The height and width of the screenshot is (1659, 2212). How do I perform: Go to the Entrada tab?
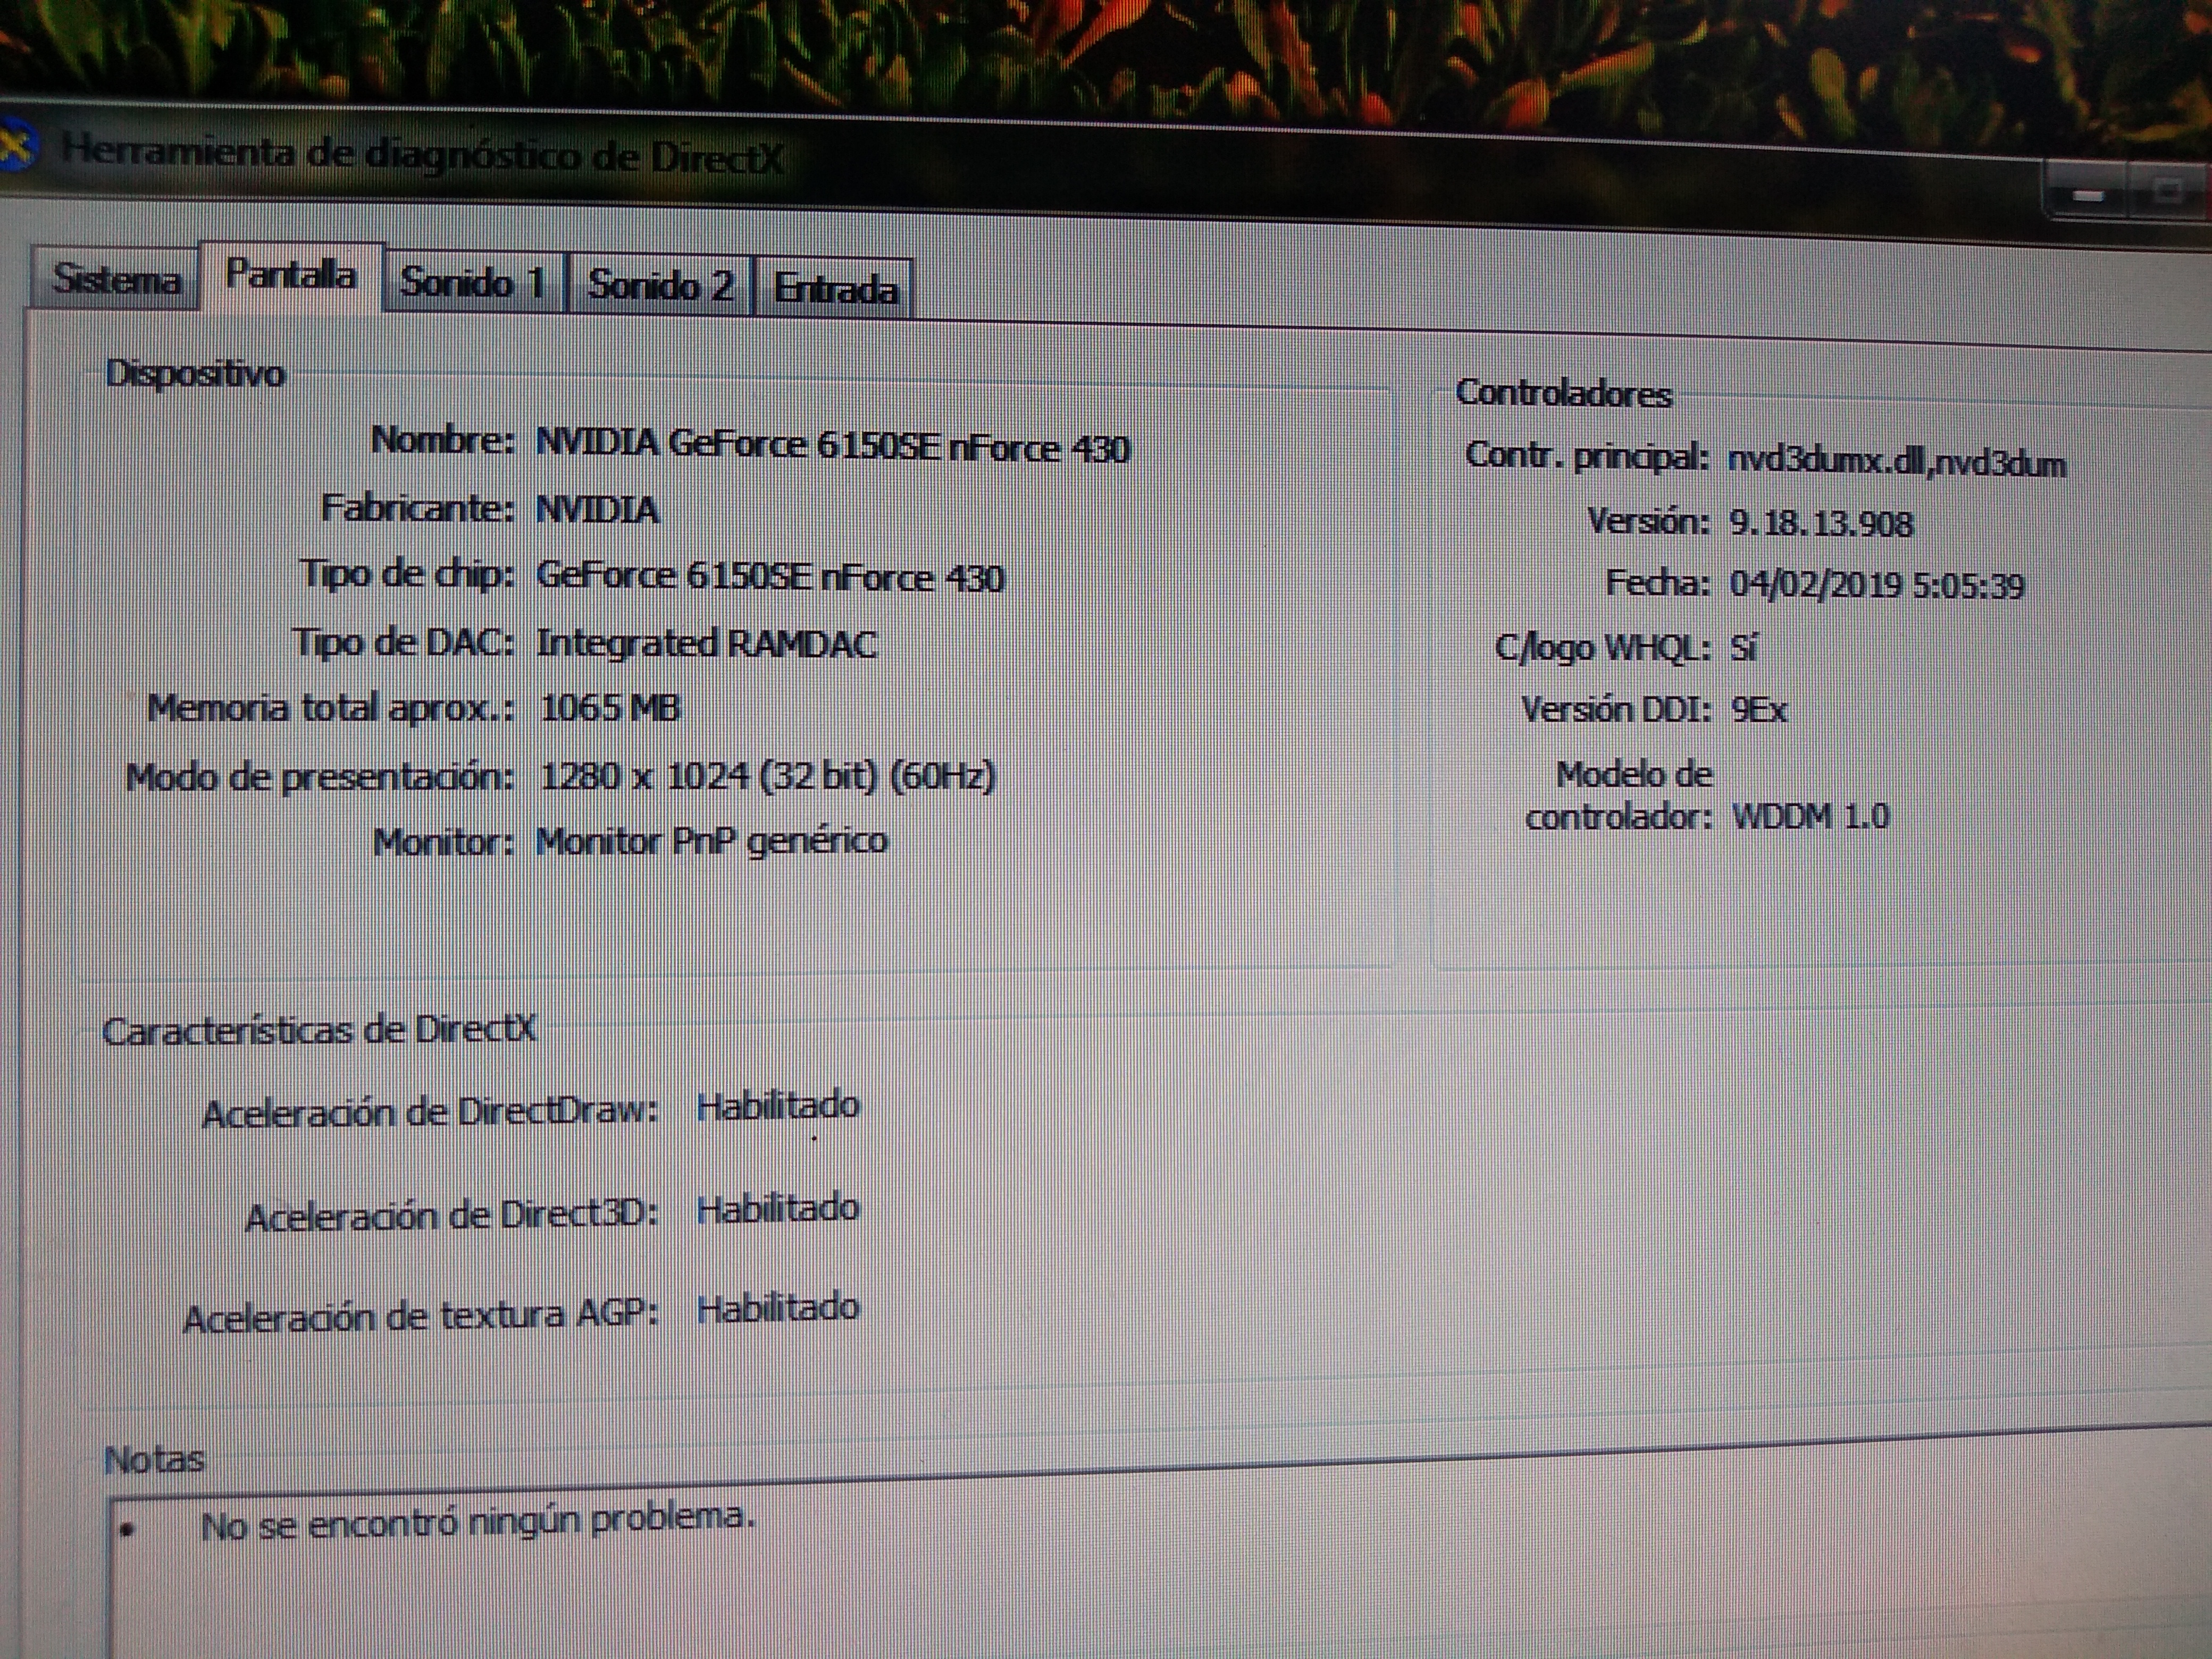835,290
